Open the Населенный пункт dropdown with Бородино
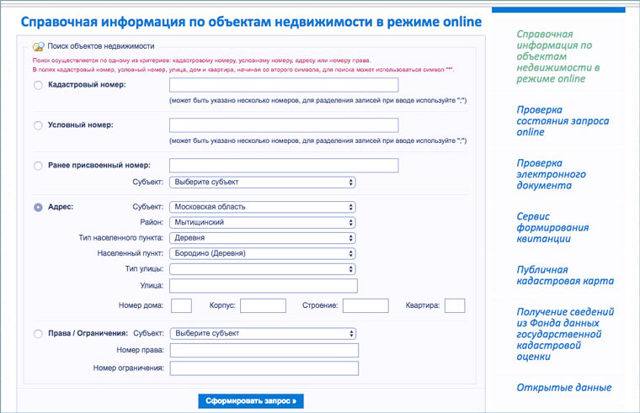This screenshot has height=413, width=640. pyautogui.click(x=262, y=253)
